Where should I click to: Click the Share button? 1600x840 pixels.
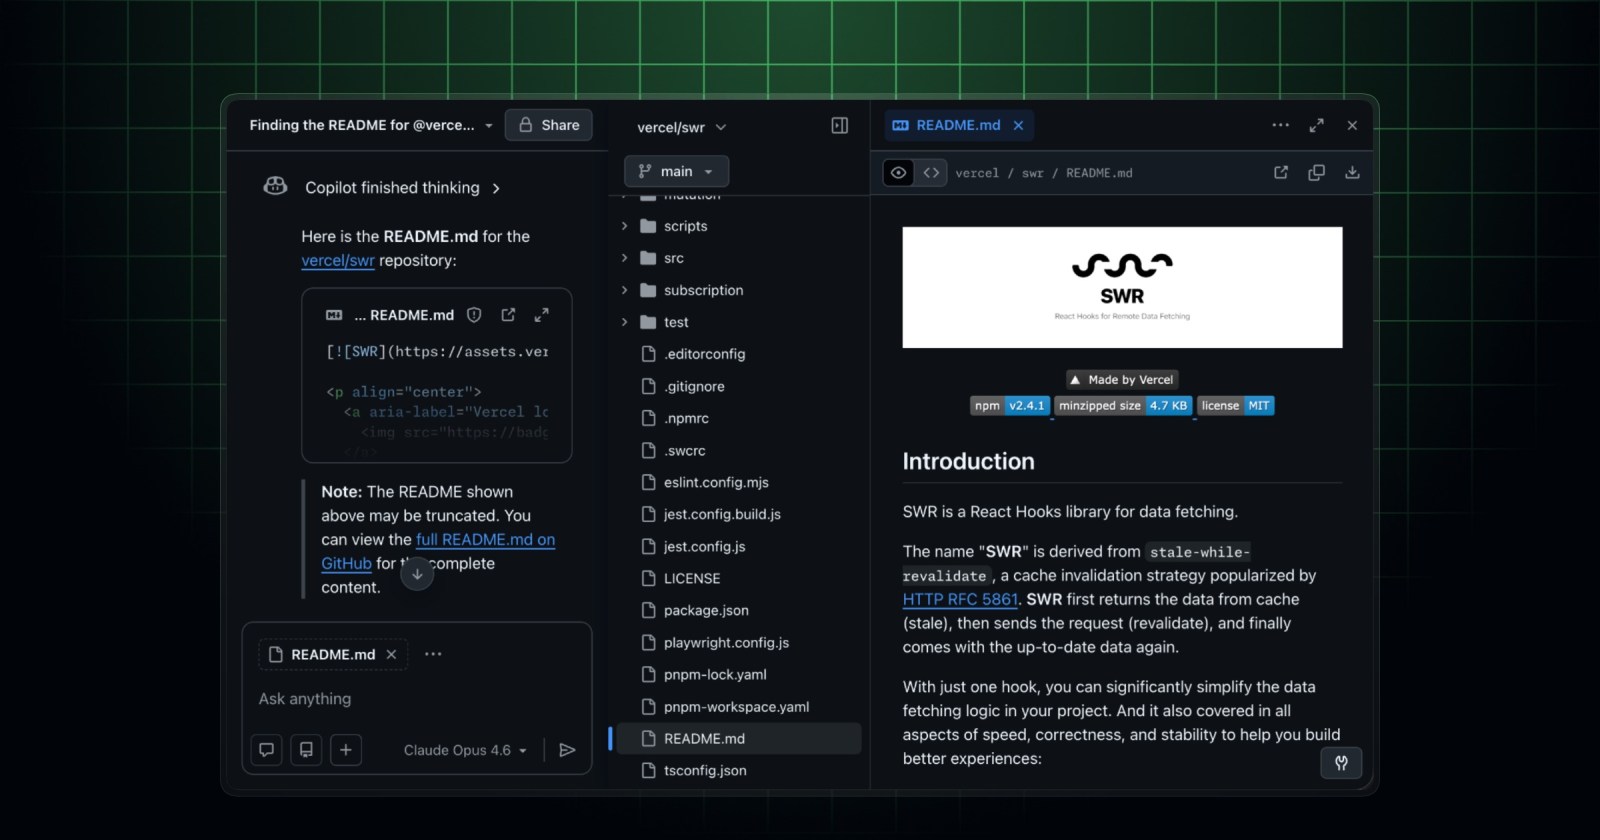coord(549,125)
